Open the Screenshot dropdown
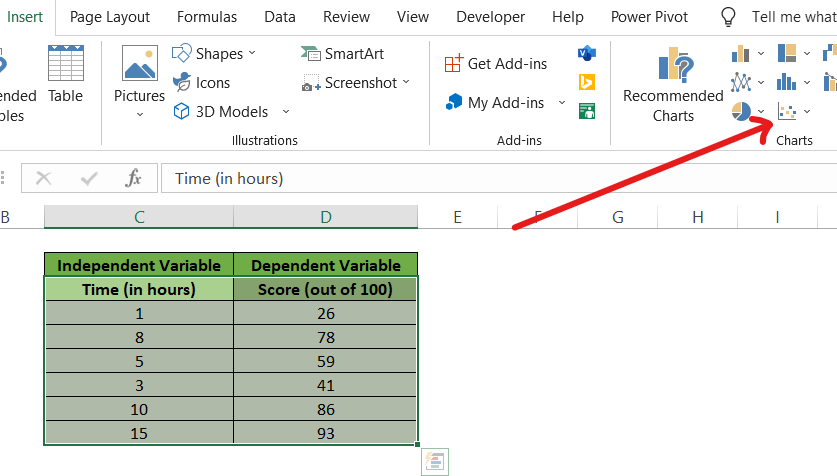Image resolution: width=837 pixels, height=476 pixels. click(406, 83)
